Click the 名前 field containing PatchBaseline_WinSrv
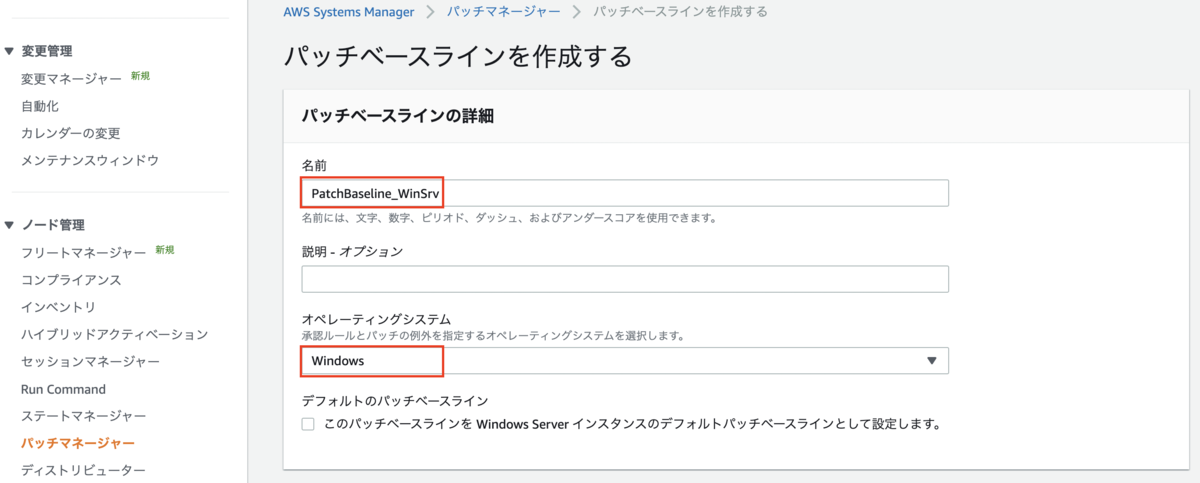This screenshot has height=483, width=1200. (x=625, y=192)
